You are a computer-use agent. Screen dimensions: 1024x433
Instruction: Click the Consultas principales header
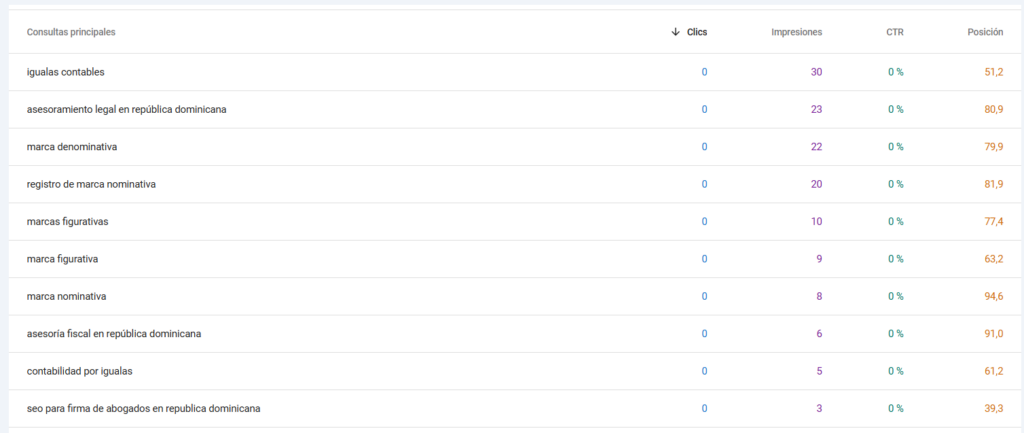click(x=71, y=32)
